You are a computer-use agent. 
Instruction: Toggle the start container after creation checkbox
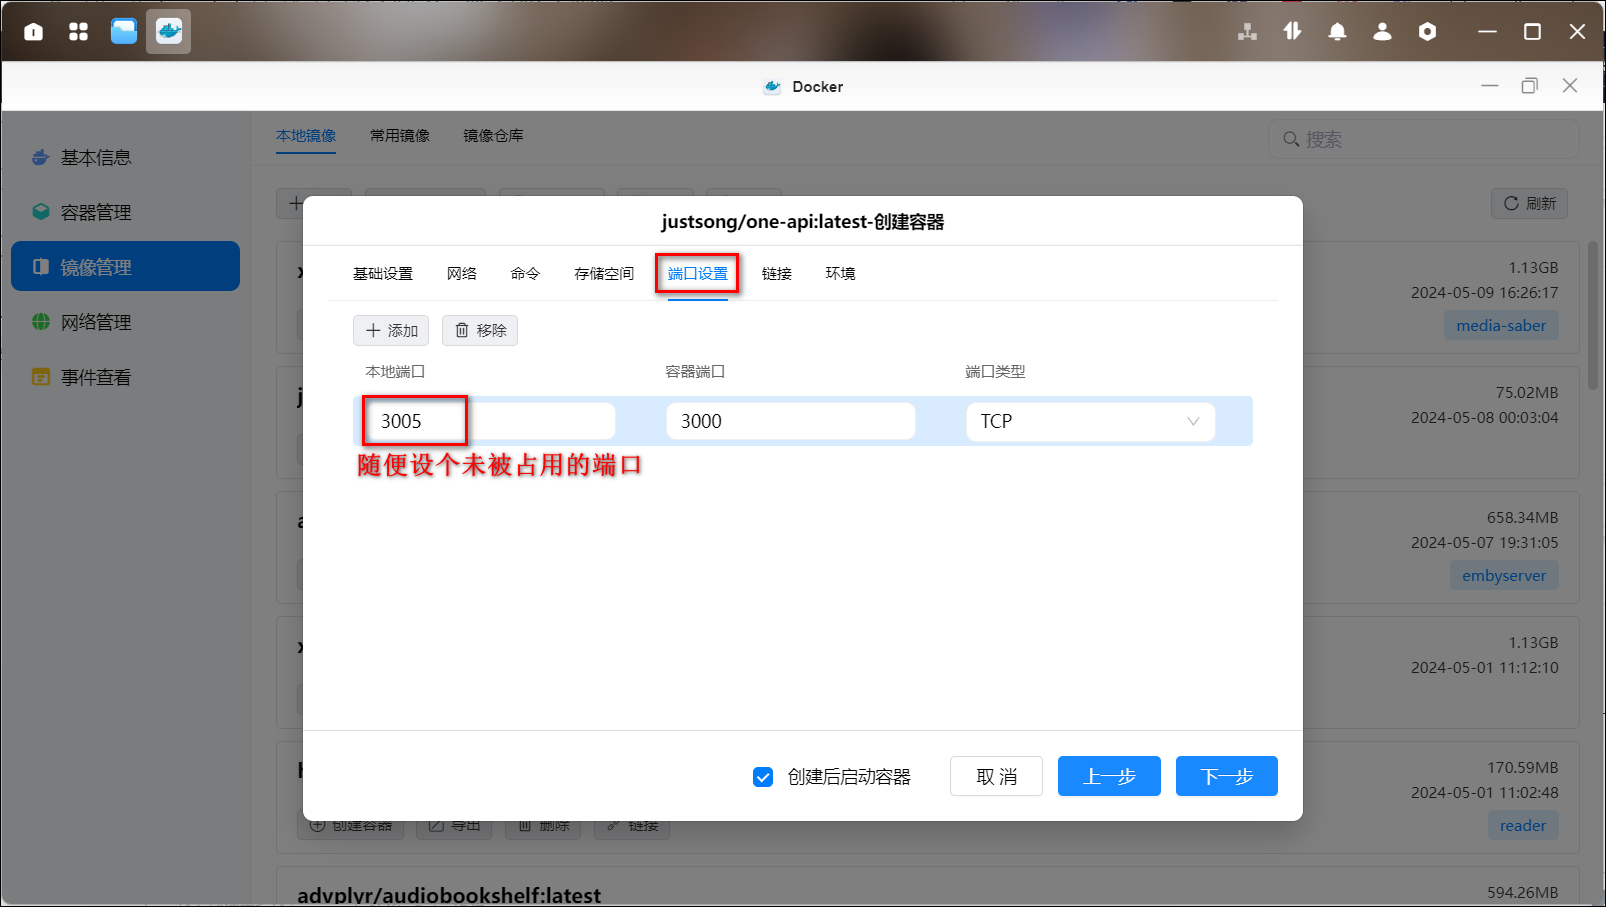(x=763, y=777)
